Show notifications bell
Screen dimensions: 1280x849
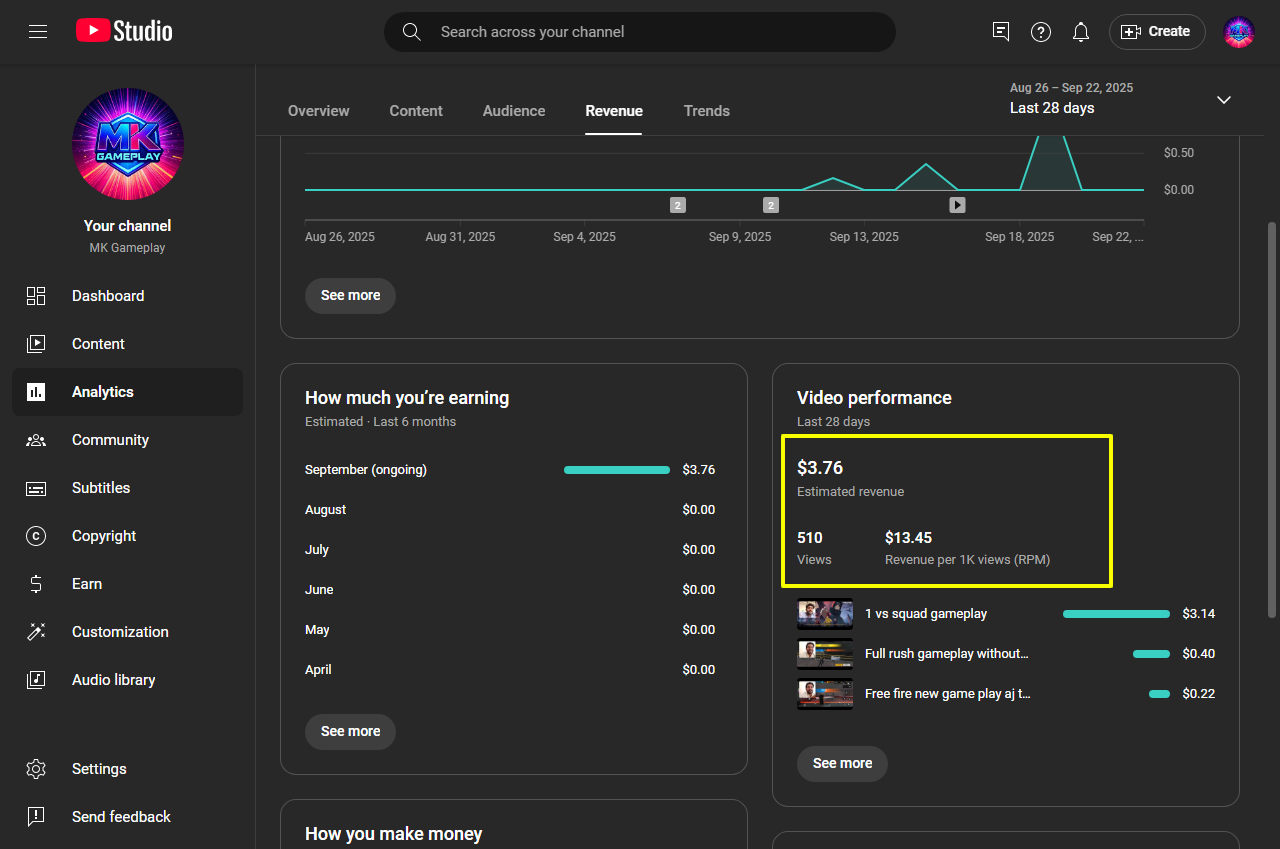(x=1081, y=32)
